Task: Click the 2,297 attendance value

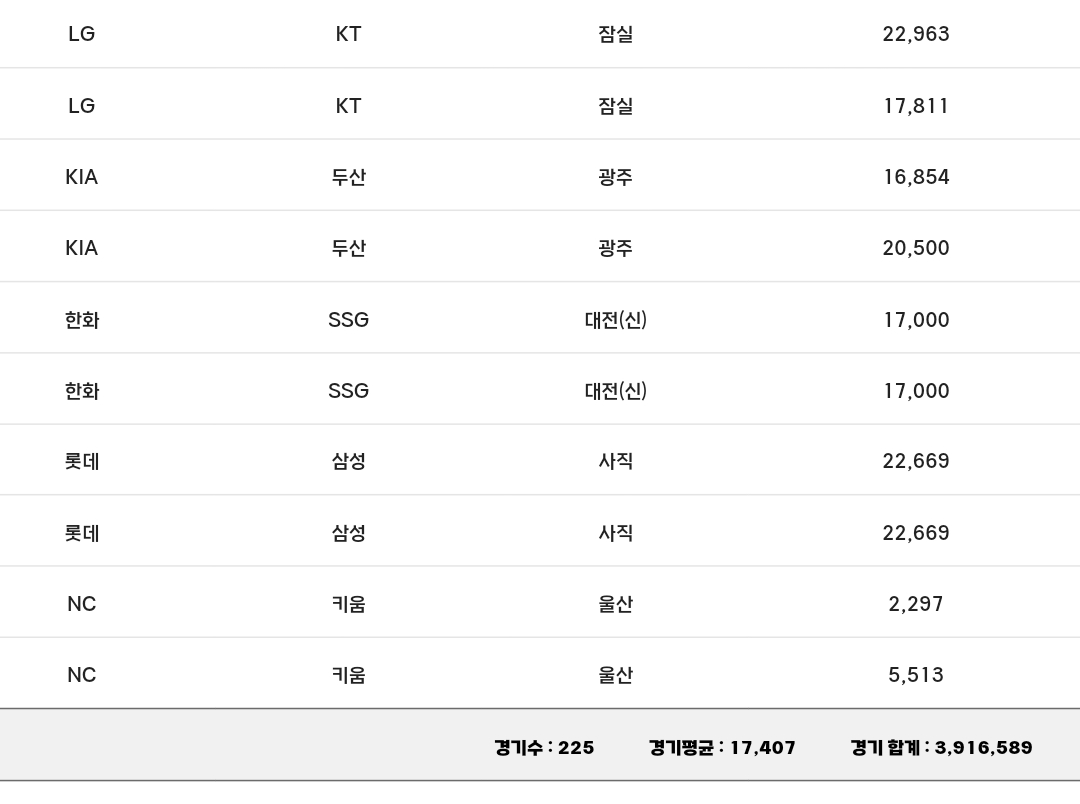Action: pos(915,604)
